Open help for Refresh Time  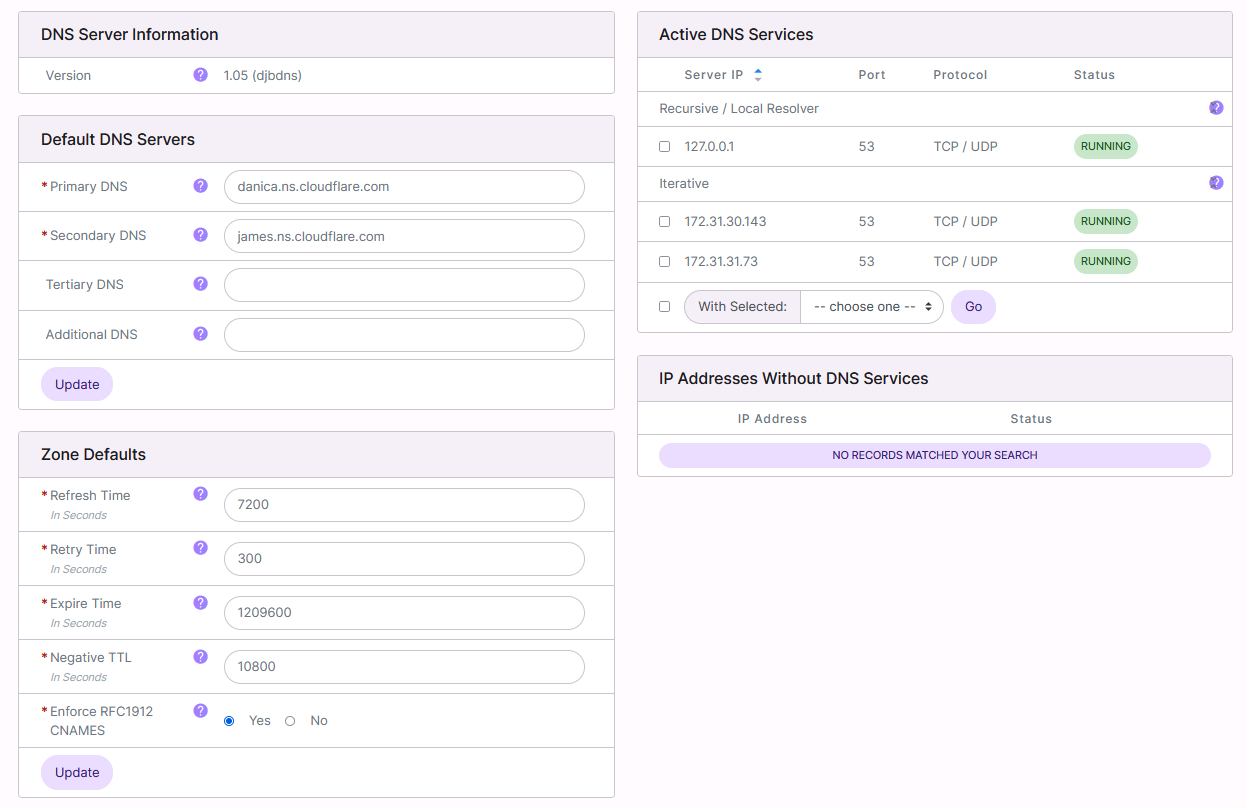pos(200,493)
